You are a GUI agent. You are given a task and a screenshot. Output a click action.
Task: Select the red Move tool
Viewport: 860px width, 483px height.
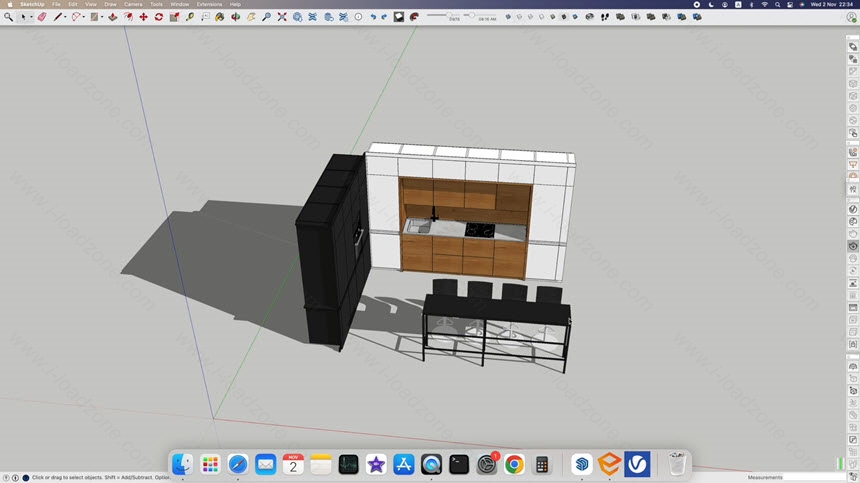143,17
